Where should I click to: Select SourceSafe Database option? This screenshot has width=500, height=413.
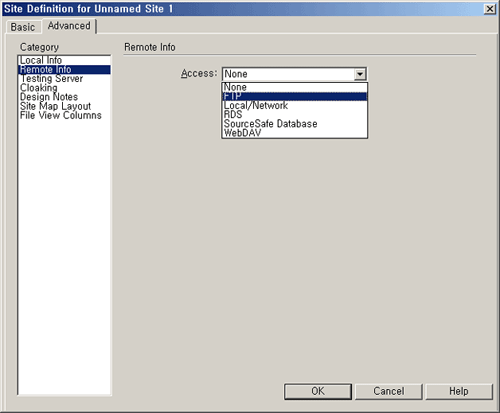(295, 124)
